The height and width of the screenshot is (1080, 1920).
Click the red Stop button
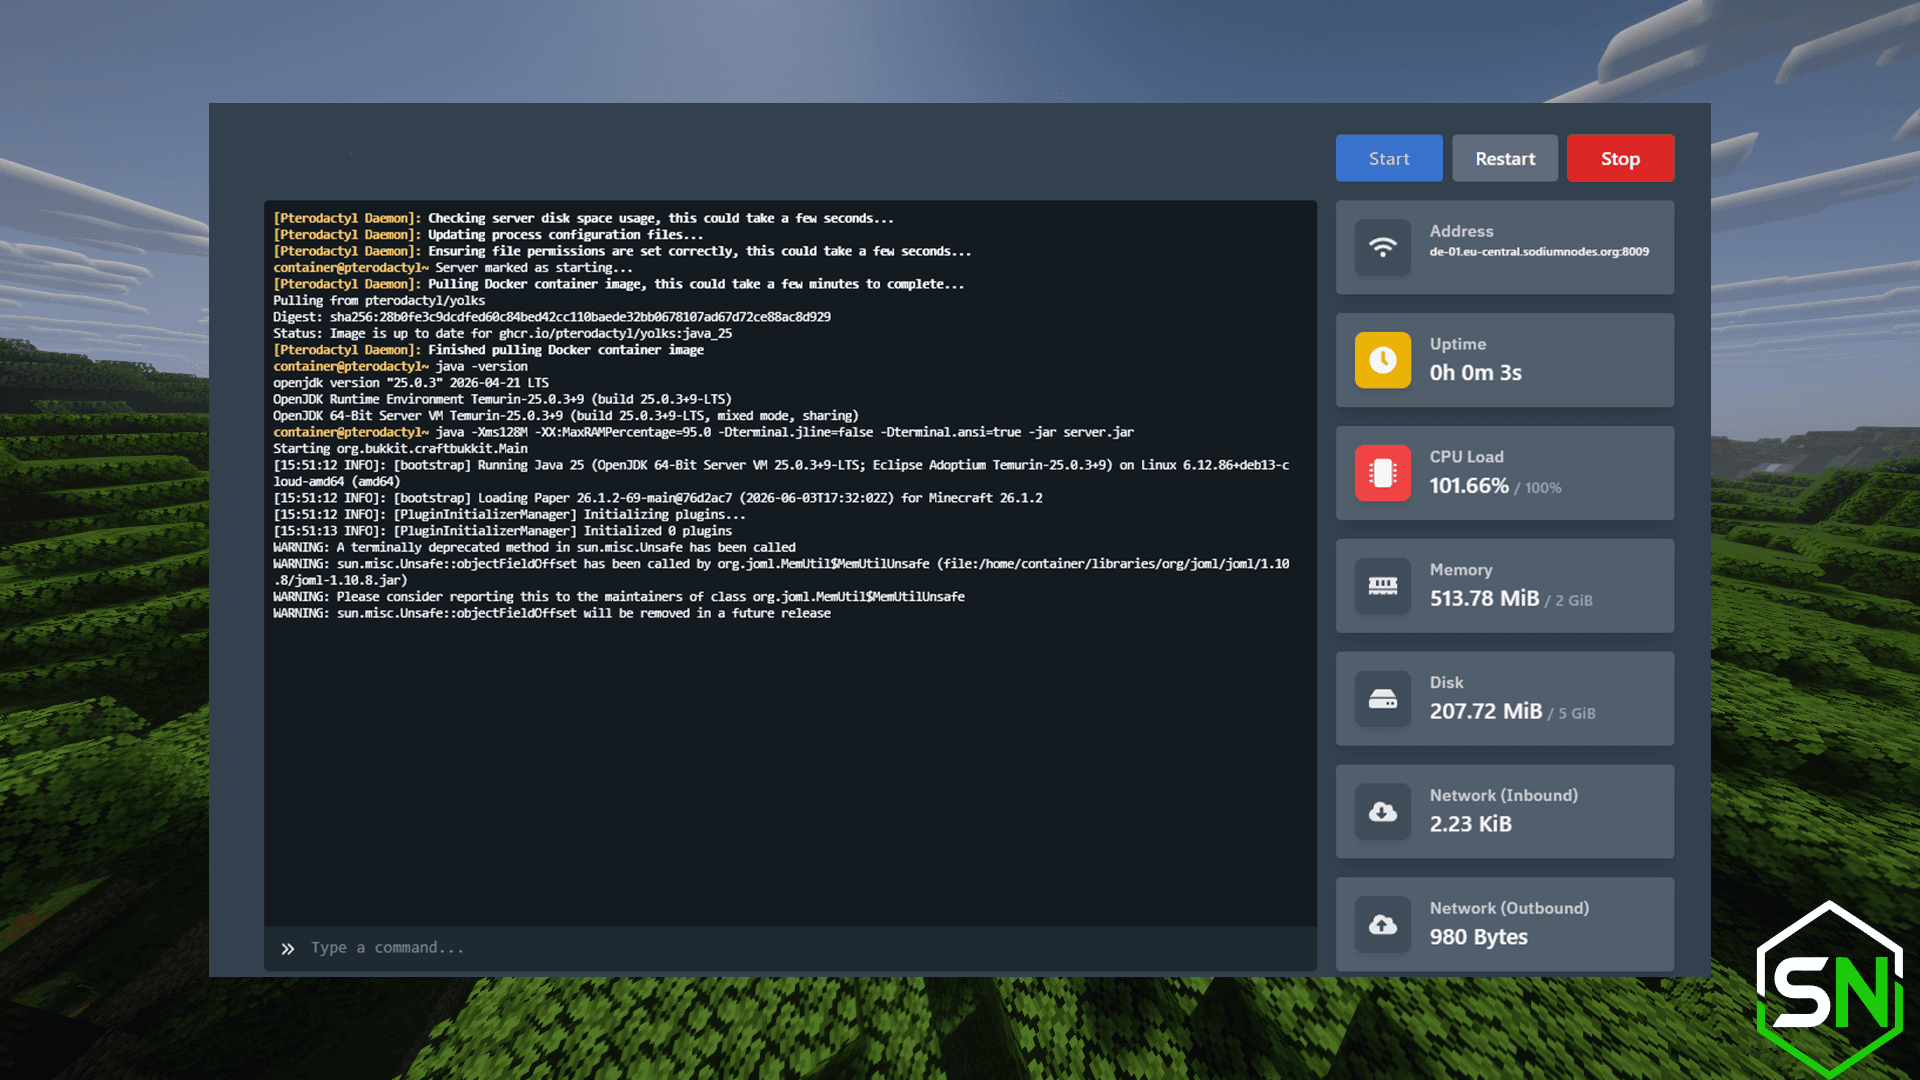1620,158
